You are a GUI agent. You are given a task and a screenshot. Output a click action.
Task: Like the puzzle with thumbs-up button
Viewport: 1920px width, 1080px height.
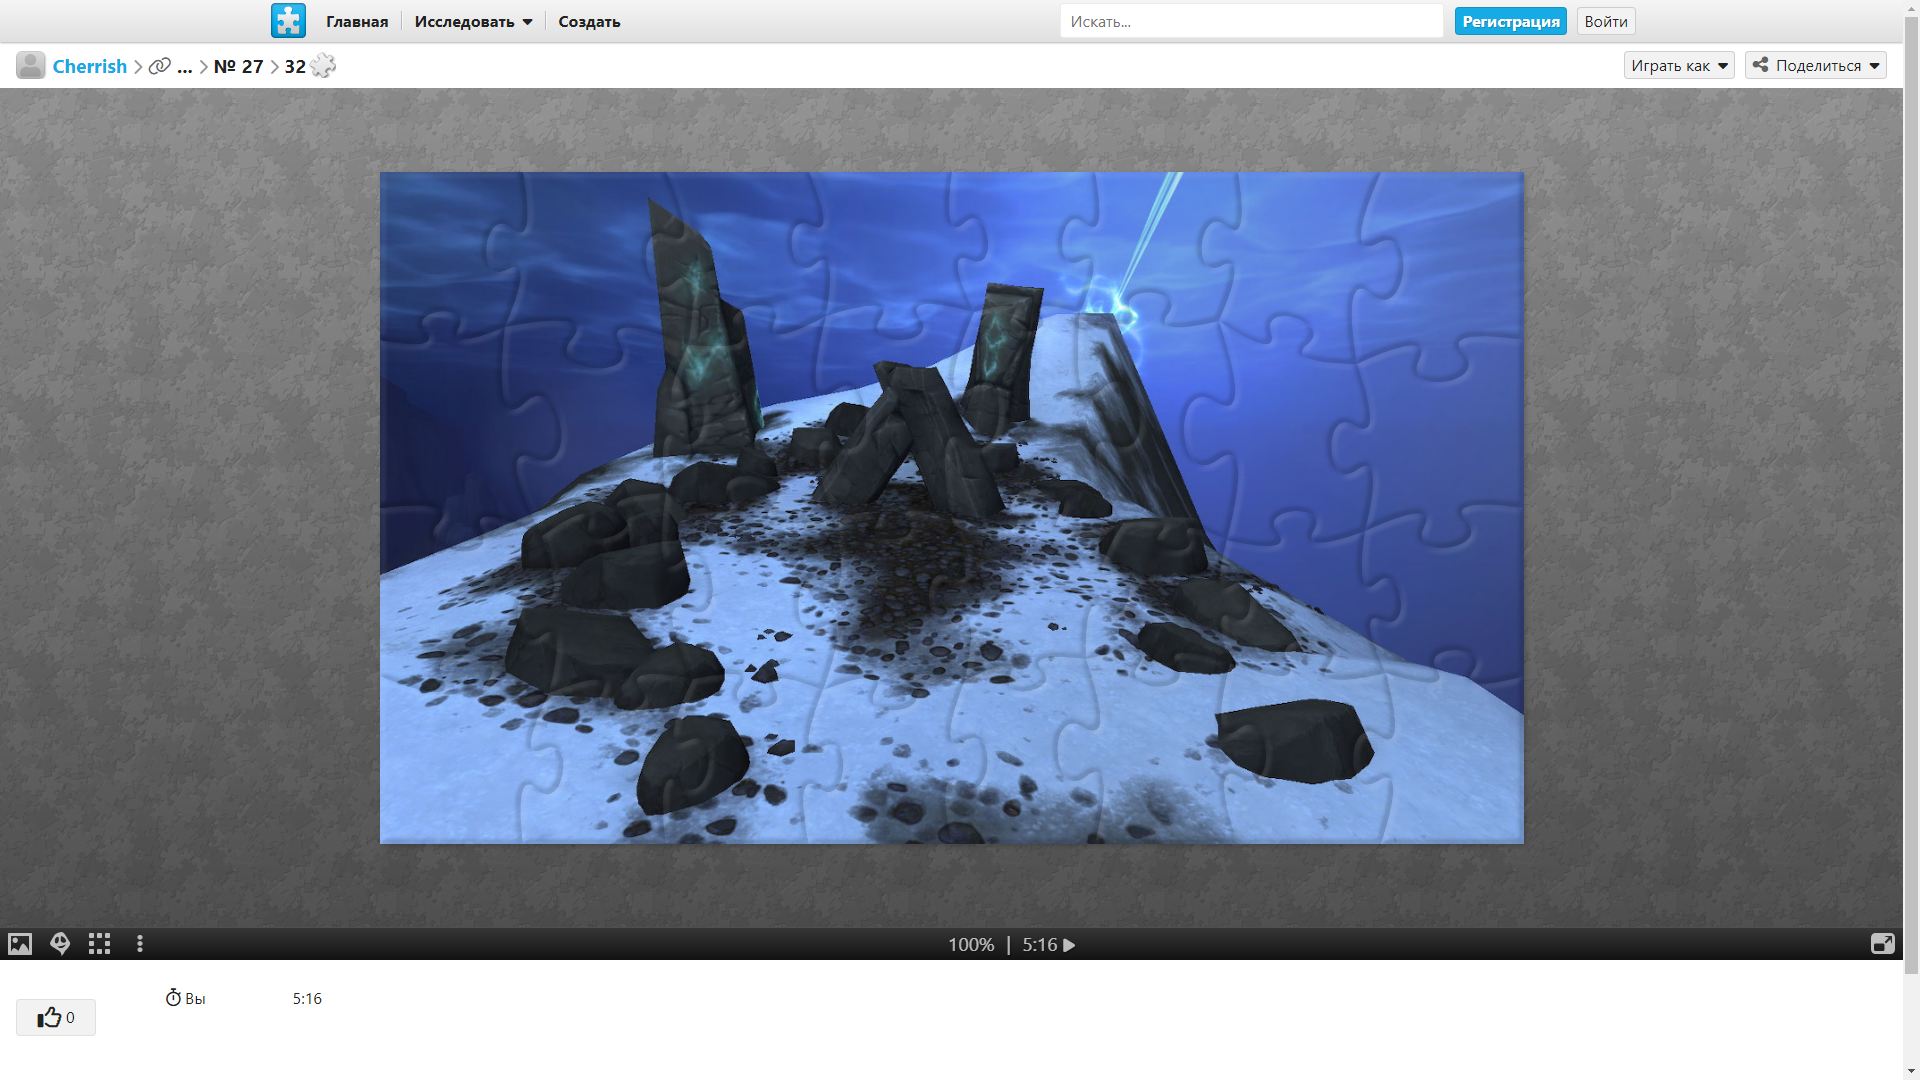pyautogui.click(x=56, y=1017)
